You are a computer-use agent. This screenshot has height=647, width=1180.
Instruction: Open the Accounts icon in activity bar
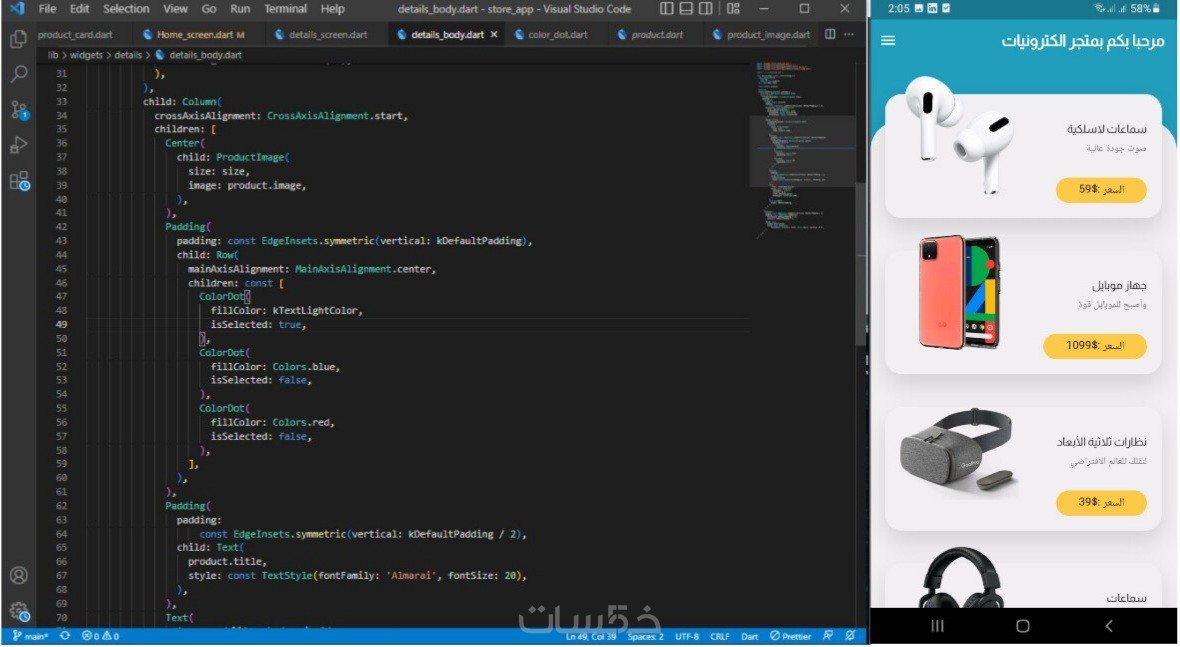(19, 576)
